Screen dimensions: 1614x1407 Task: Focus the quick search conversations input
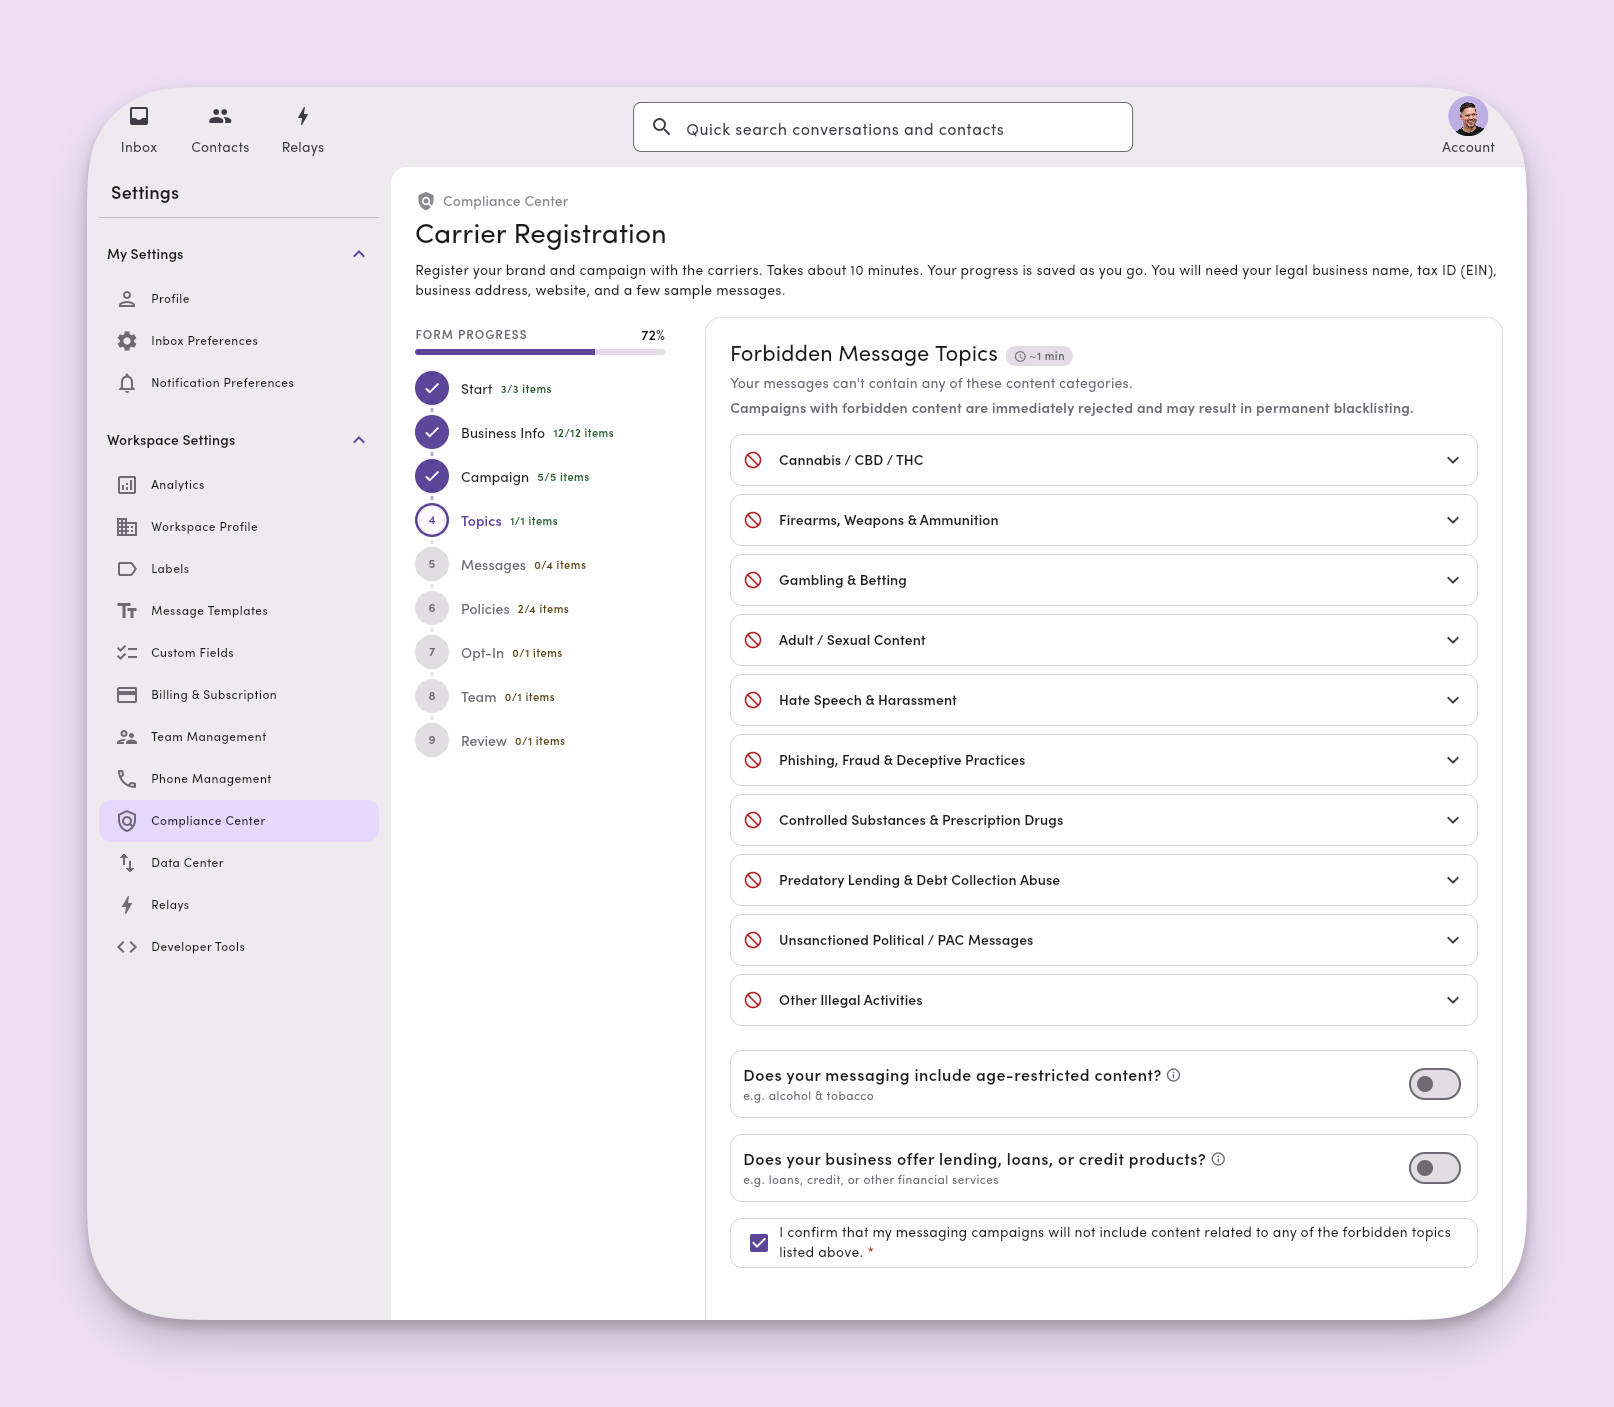click(x=883, y=127)
